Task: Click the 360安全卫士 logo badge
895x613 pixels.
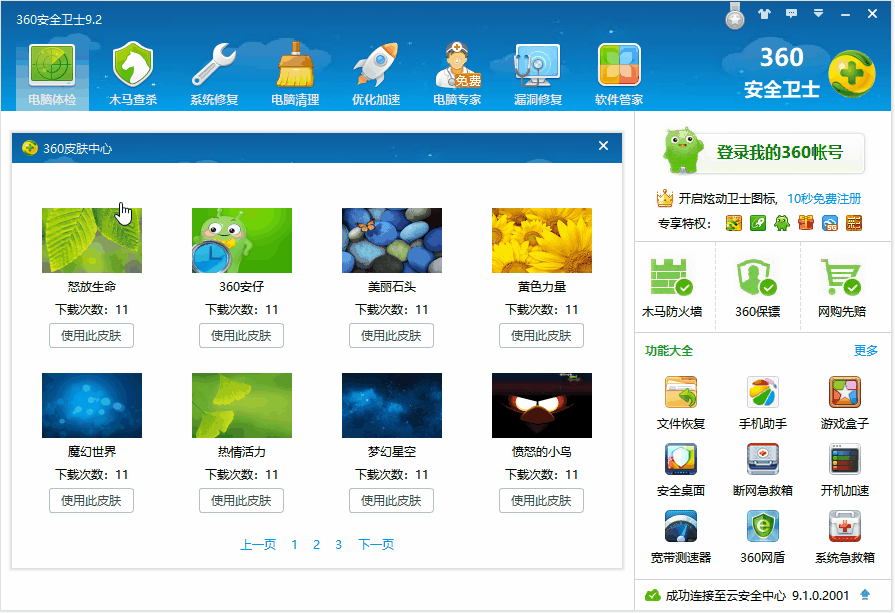Action: pos(852,74)
